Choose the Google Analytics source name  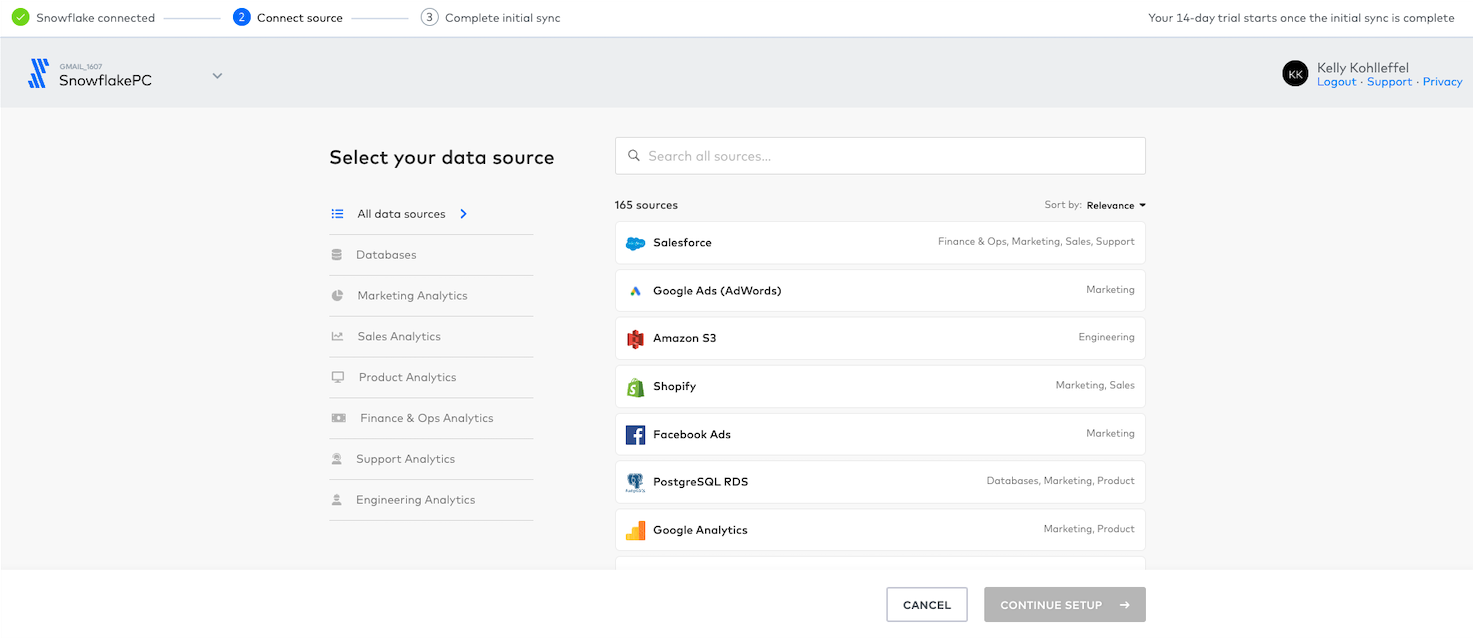pos(700,530)
